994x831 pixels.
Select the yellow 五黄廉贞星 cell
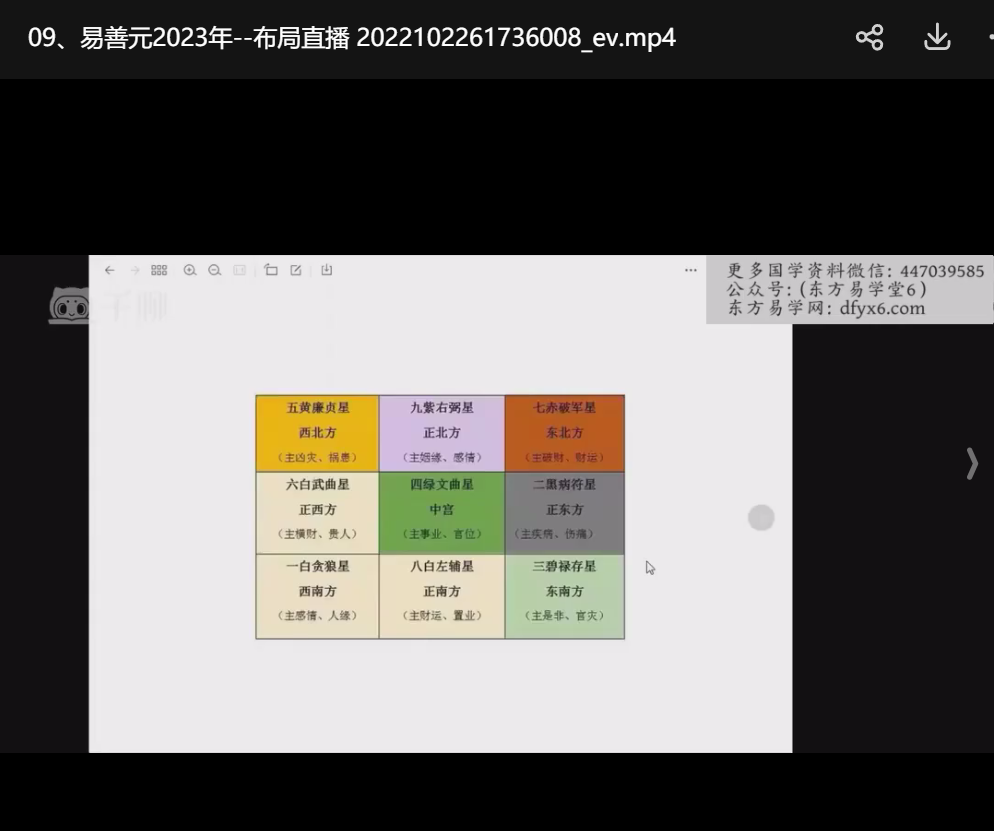coord(317,433)
